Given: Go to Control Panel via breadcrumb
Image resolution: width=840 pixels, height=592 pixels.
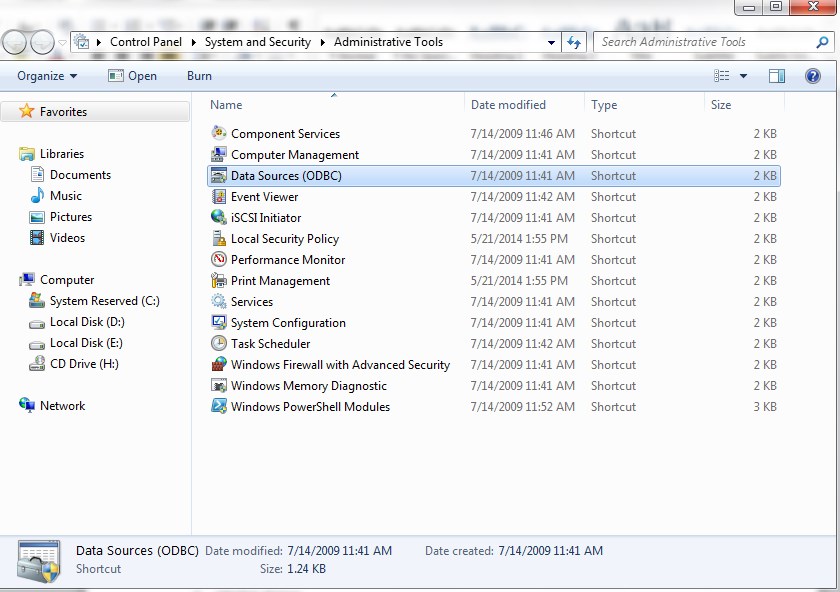Looking at the screenshot, I should 147,42.
